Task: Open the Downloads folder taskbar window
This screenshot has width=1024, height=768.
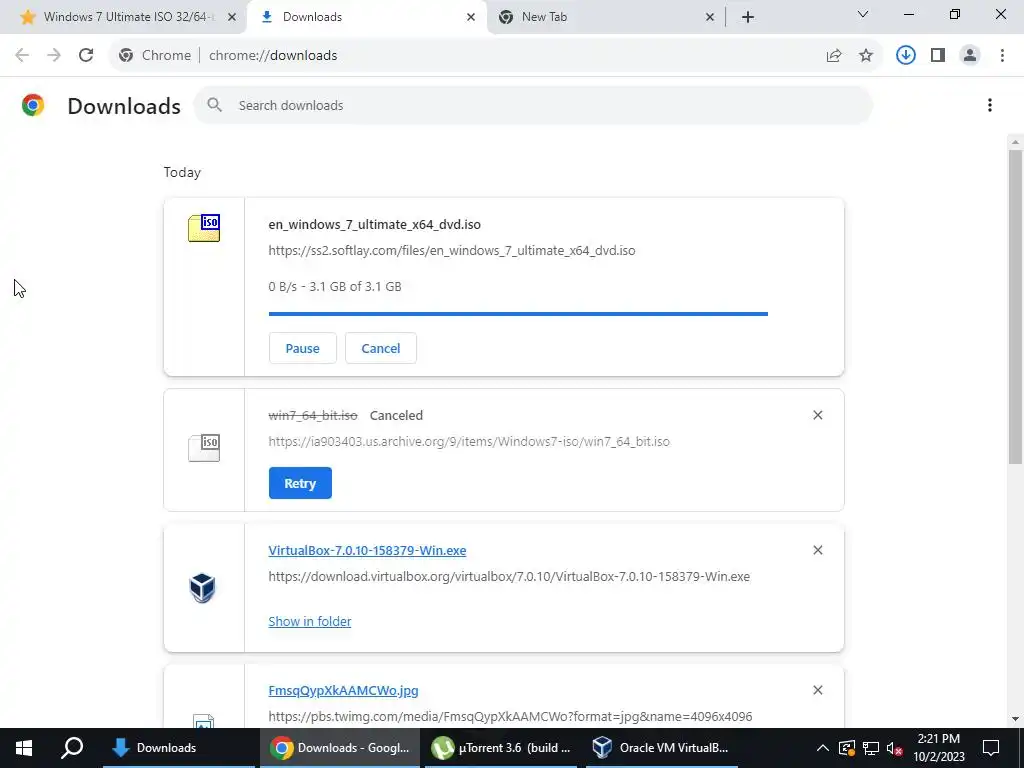Action: pyautogui.click(x=179, y=748)
